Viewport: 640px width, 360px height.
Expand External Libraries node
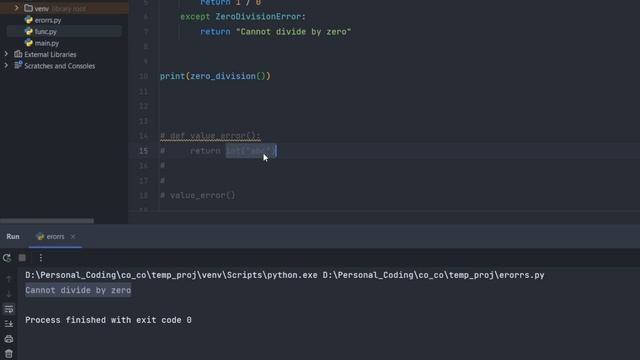click(6, 54)
